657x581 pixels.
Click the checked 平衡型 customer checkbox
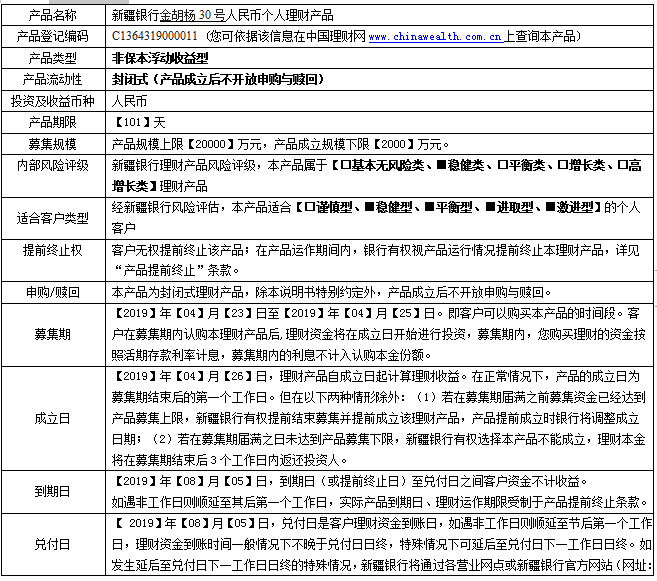pyautogui.click(x=429, y=207)
